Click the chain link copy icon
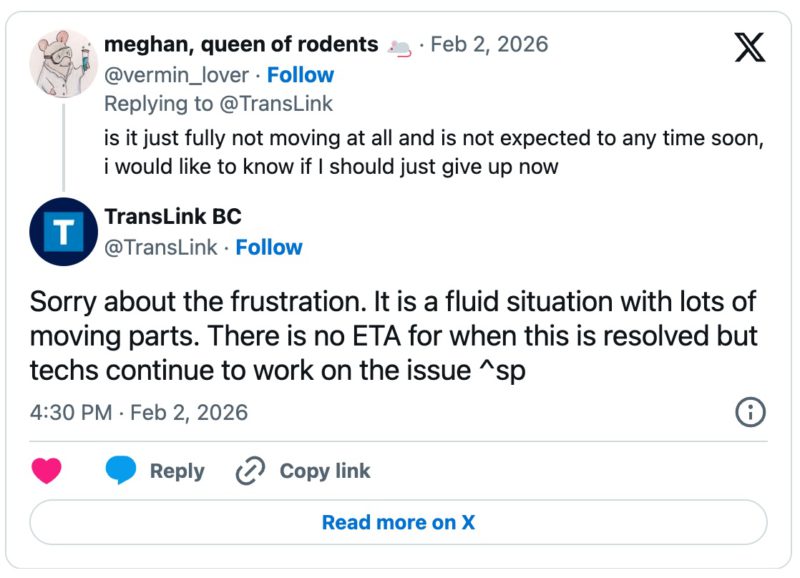 pos(249,471)
